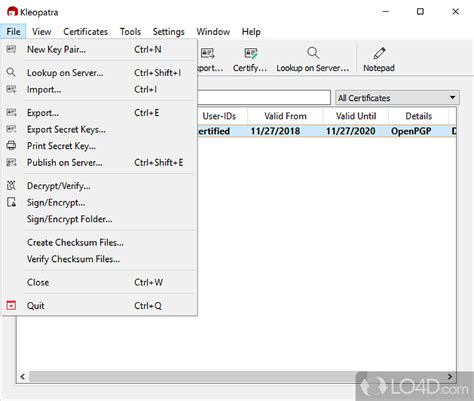Image resolution: width=474 pixels, height=401 pixels.
Task: Minimize the Kleopatra window
Action: click(386, 12)
